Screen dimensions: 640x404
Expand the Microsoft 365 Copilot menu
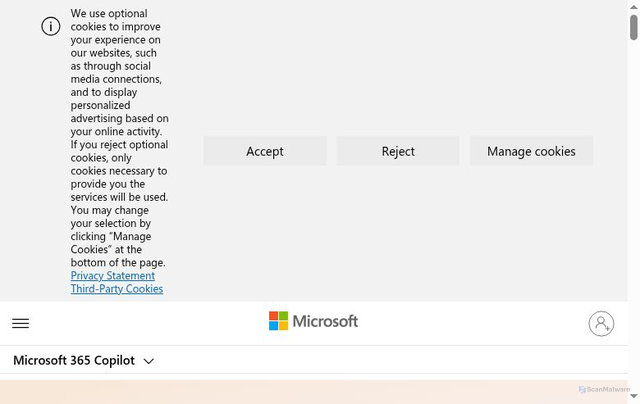pos(83,360)
